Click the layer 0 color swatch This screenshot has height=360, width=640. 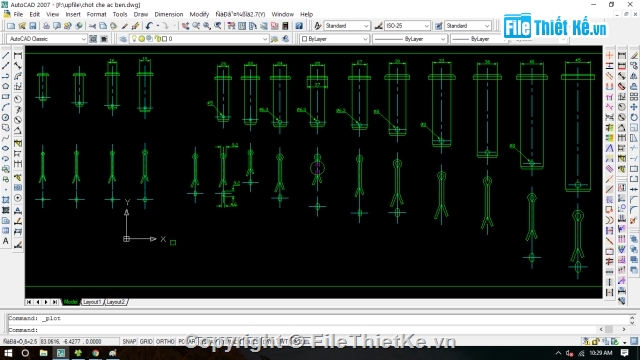click(x=164, y=39)
